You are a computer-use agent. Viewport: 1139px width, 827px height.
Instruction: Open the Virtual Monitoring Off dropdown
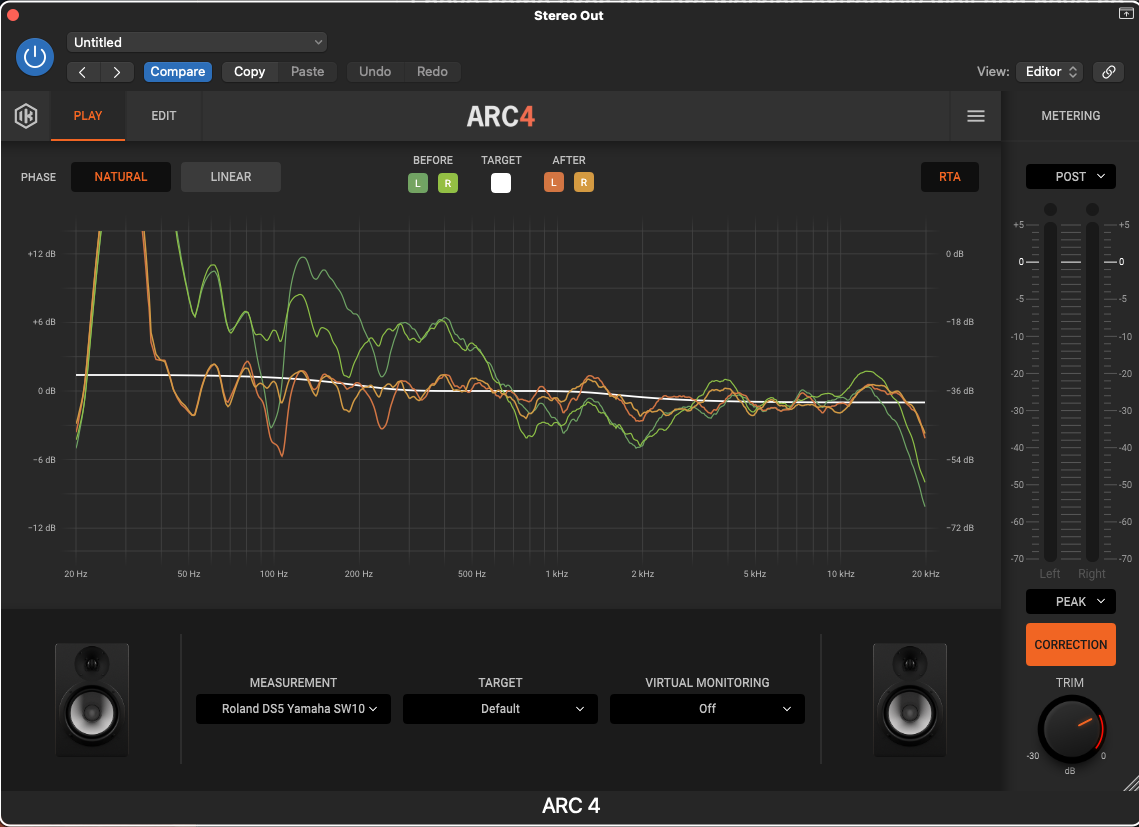pyautogui.click(x=708, y=709)
